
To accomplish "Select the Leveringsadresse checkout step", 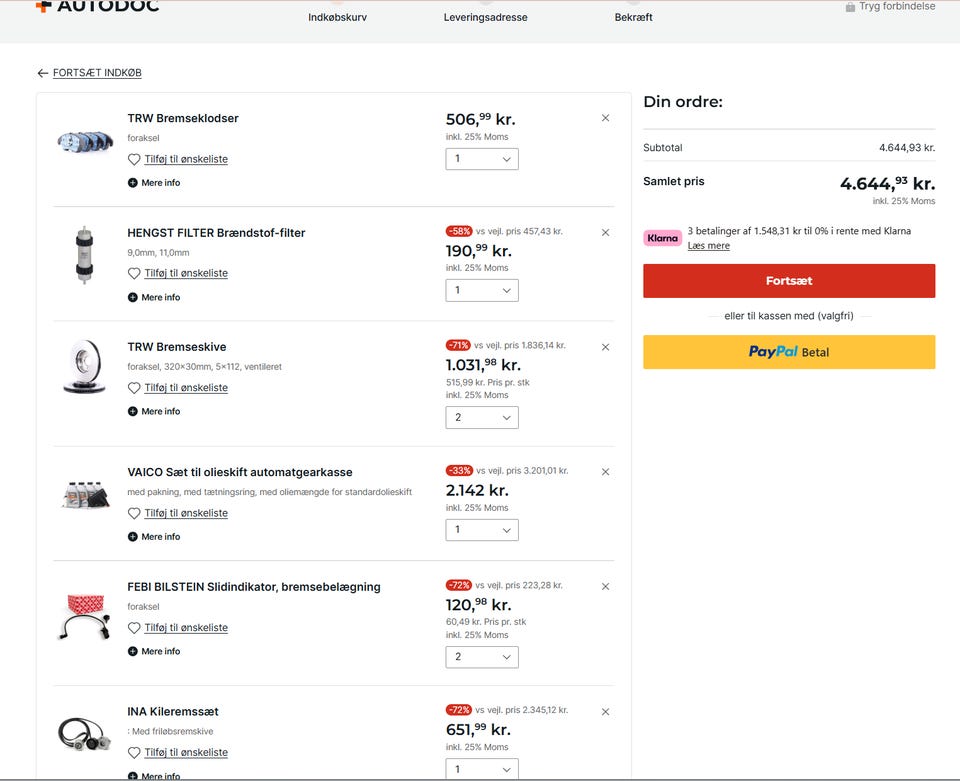I will click(486, 17).
